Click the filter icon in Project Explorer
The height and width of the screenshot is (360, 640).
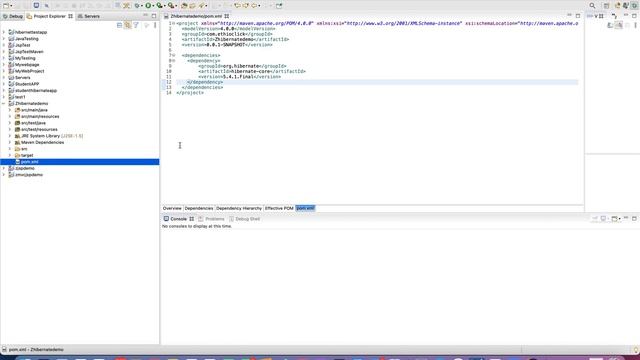tap(136, 25)
